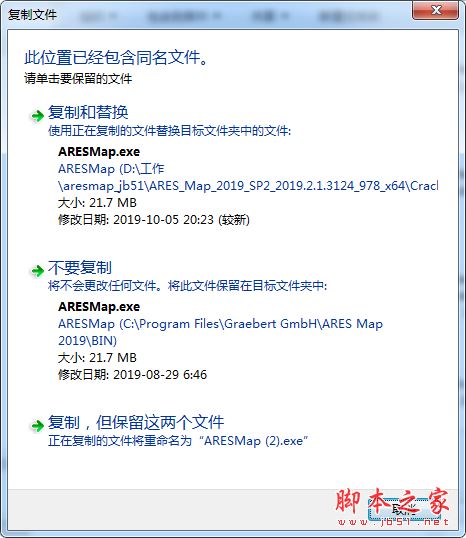Click the instruction 请单击要保留的文件
This screenshot has width=466, height=538.
coord(78,79)
